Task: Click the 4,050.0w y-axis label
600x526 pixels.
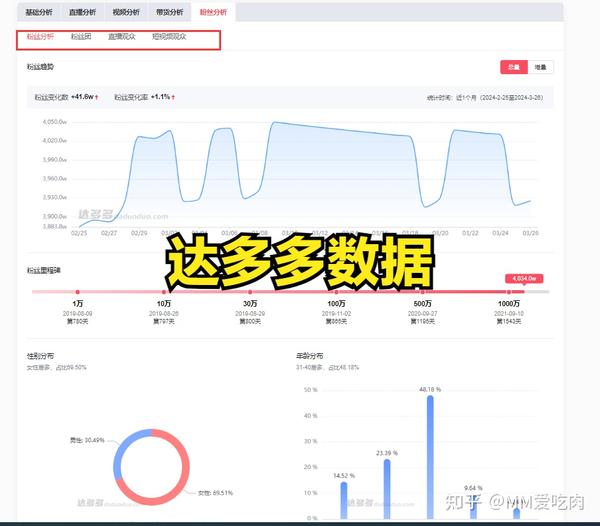Action: coord(54,122)
